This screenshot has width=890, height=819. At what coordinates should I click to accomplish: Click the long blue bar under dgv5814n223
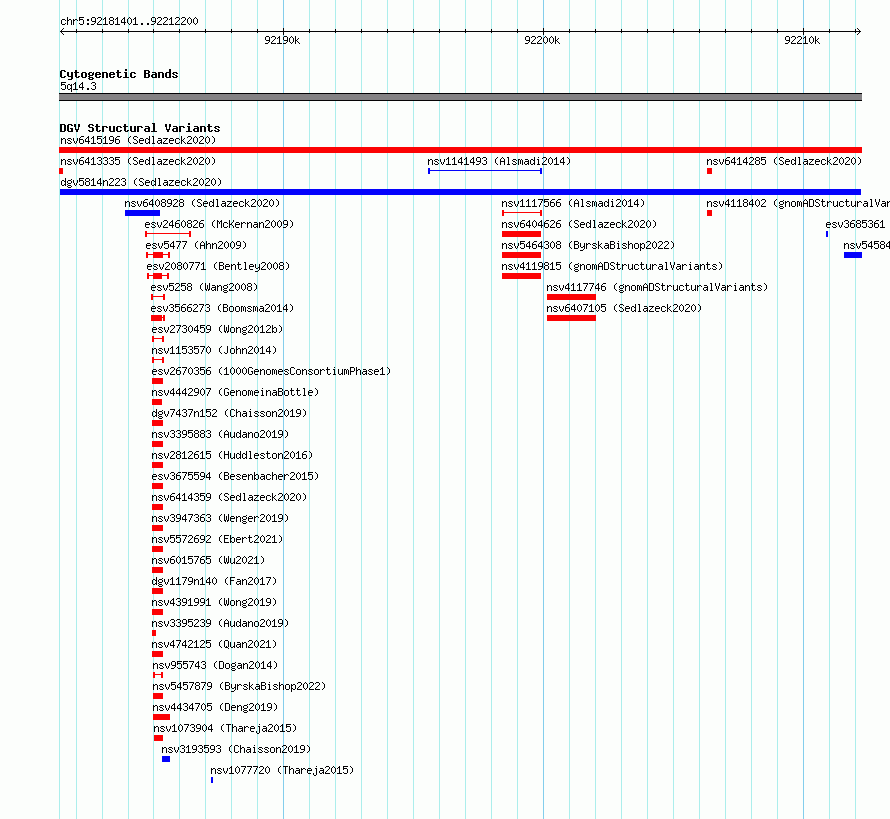[460, 192]
